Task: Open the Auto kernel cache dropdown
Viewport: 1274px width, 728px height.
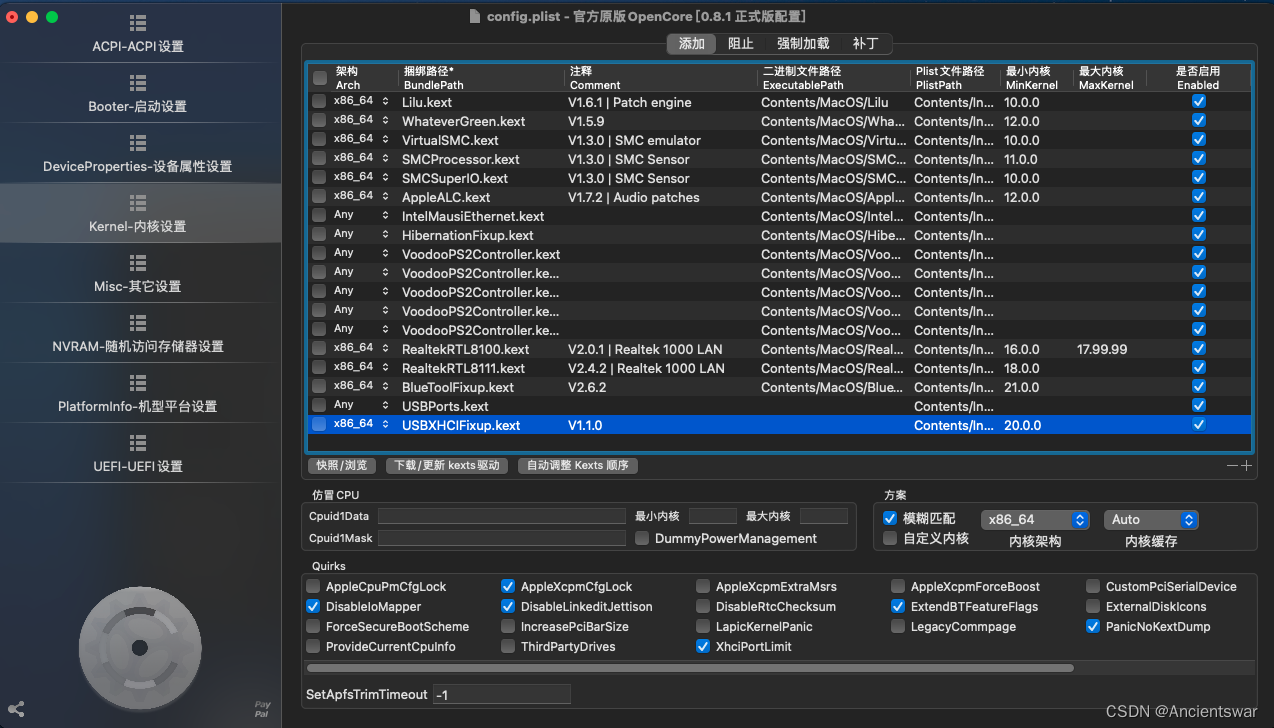Action: coord(1151,520)
